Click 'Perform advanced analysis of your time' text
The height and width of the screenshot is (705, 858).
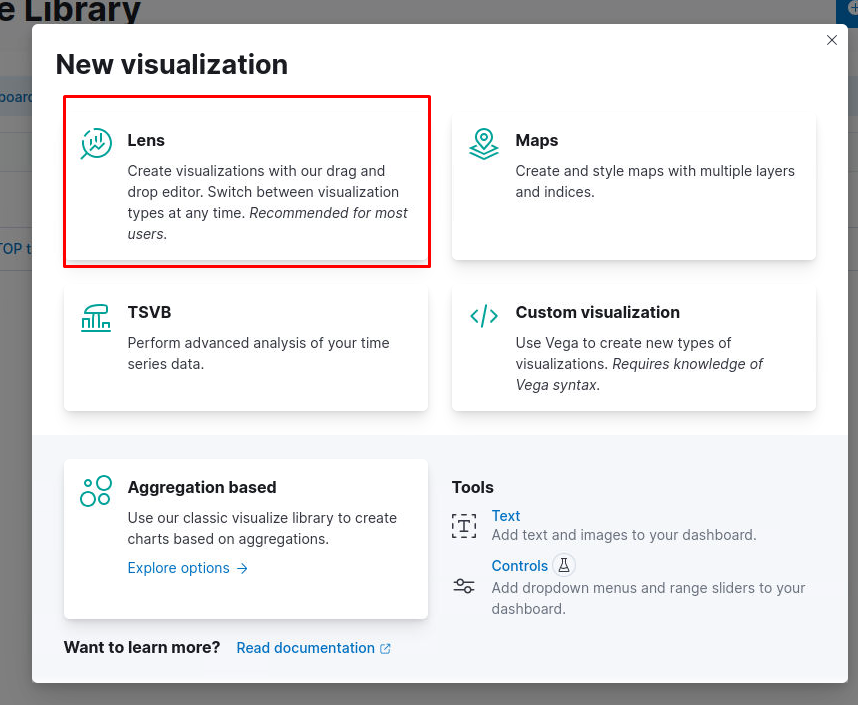pos(258,343)
